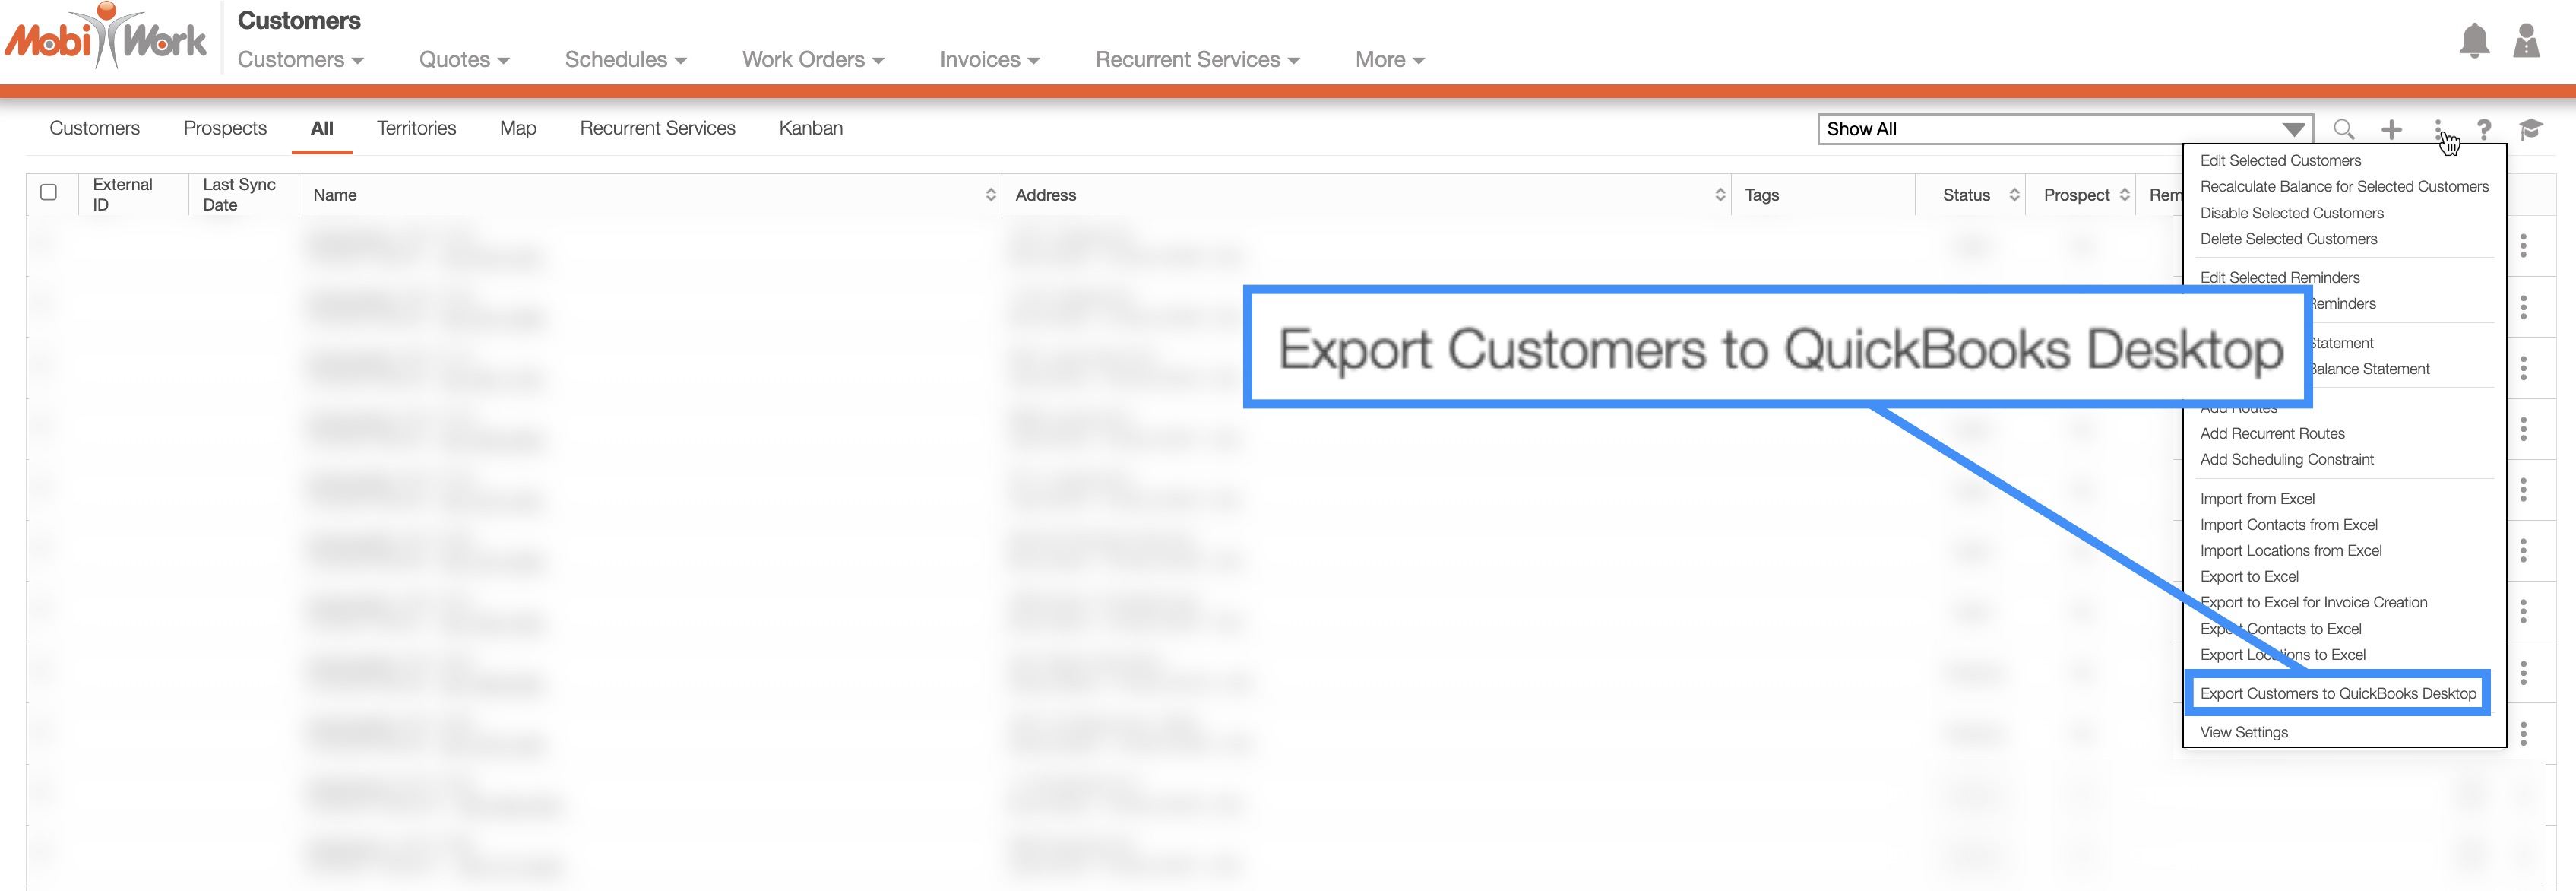Screen dimensions: 2576x891
Task: Click the plus icon to add customer
Action: pos(2391,129)
